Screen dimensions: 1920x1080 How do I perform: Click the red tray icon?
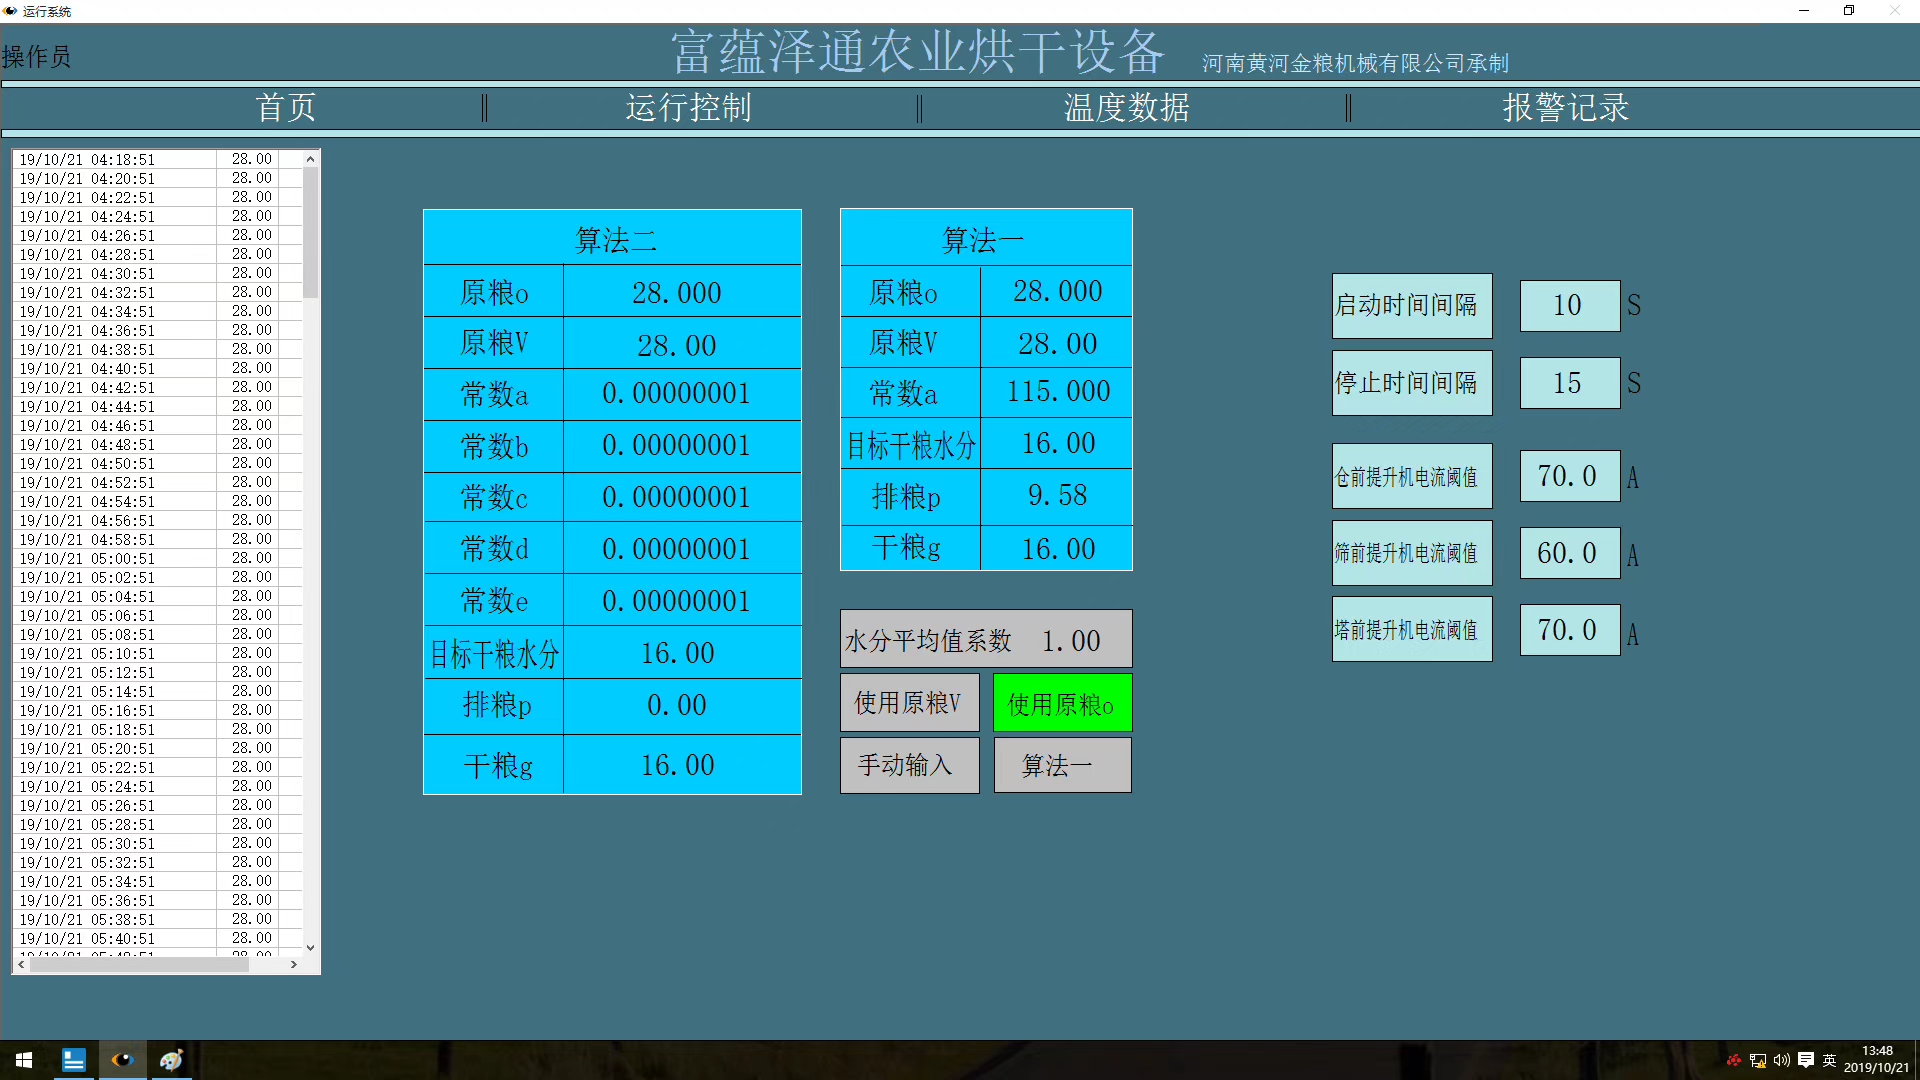[1733, 1060]
